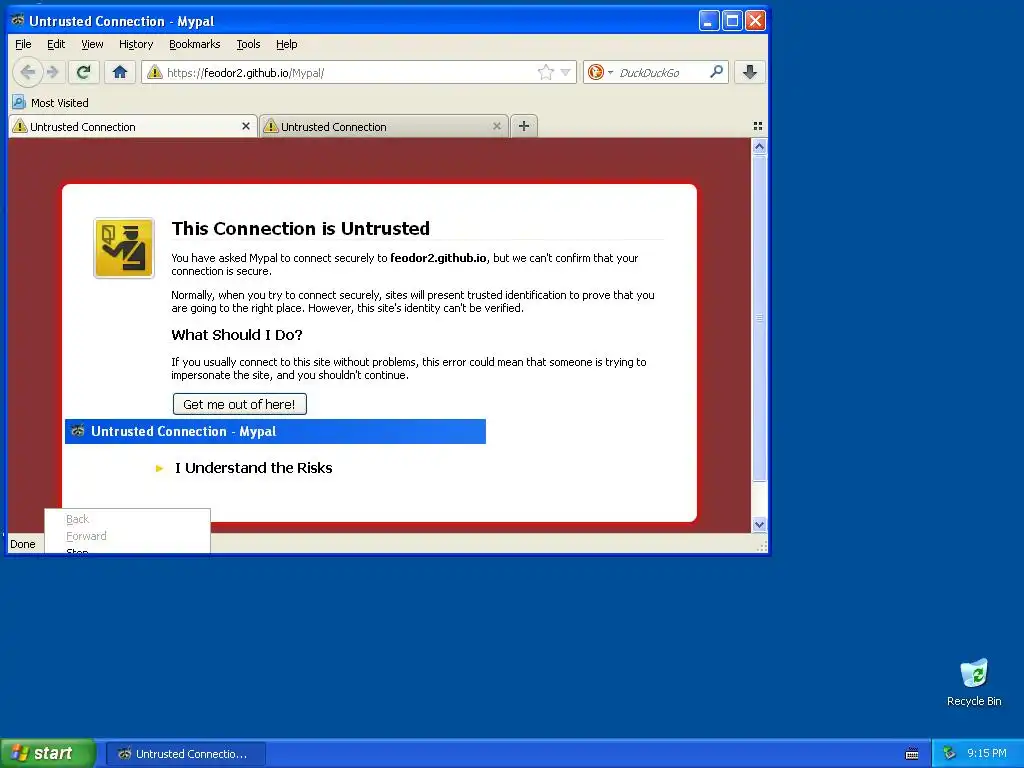1024x768 pixels.
Task: Click the warning icon in the address bar
Action: [155, 72]
